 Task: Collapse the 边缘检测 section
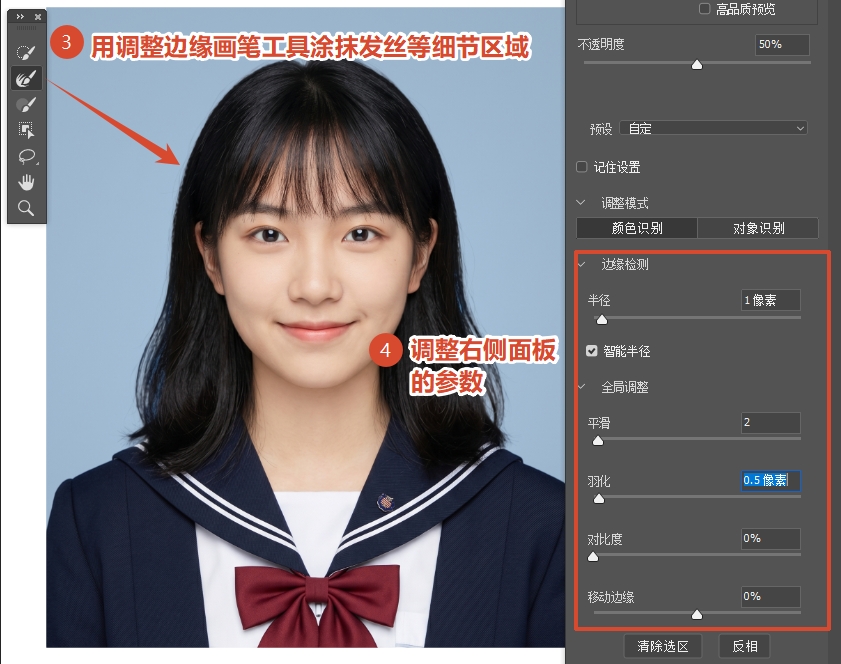point(581,265)
